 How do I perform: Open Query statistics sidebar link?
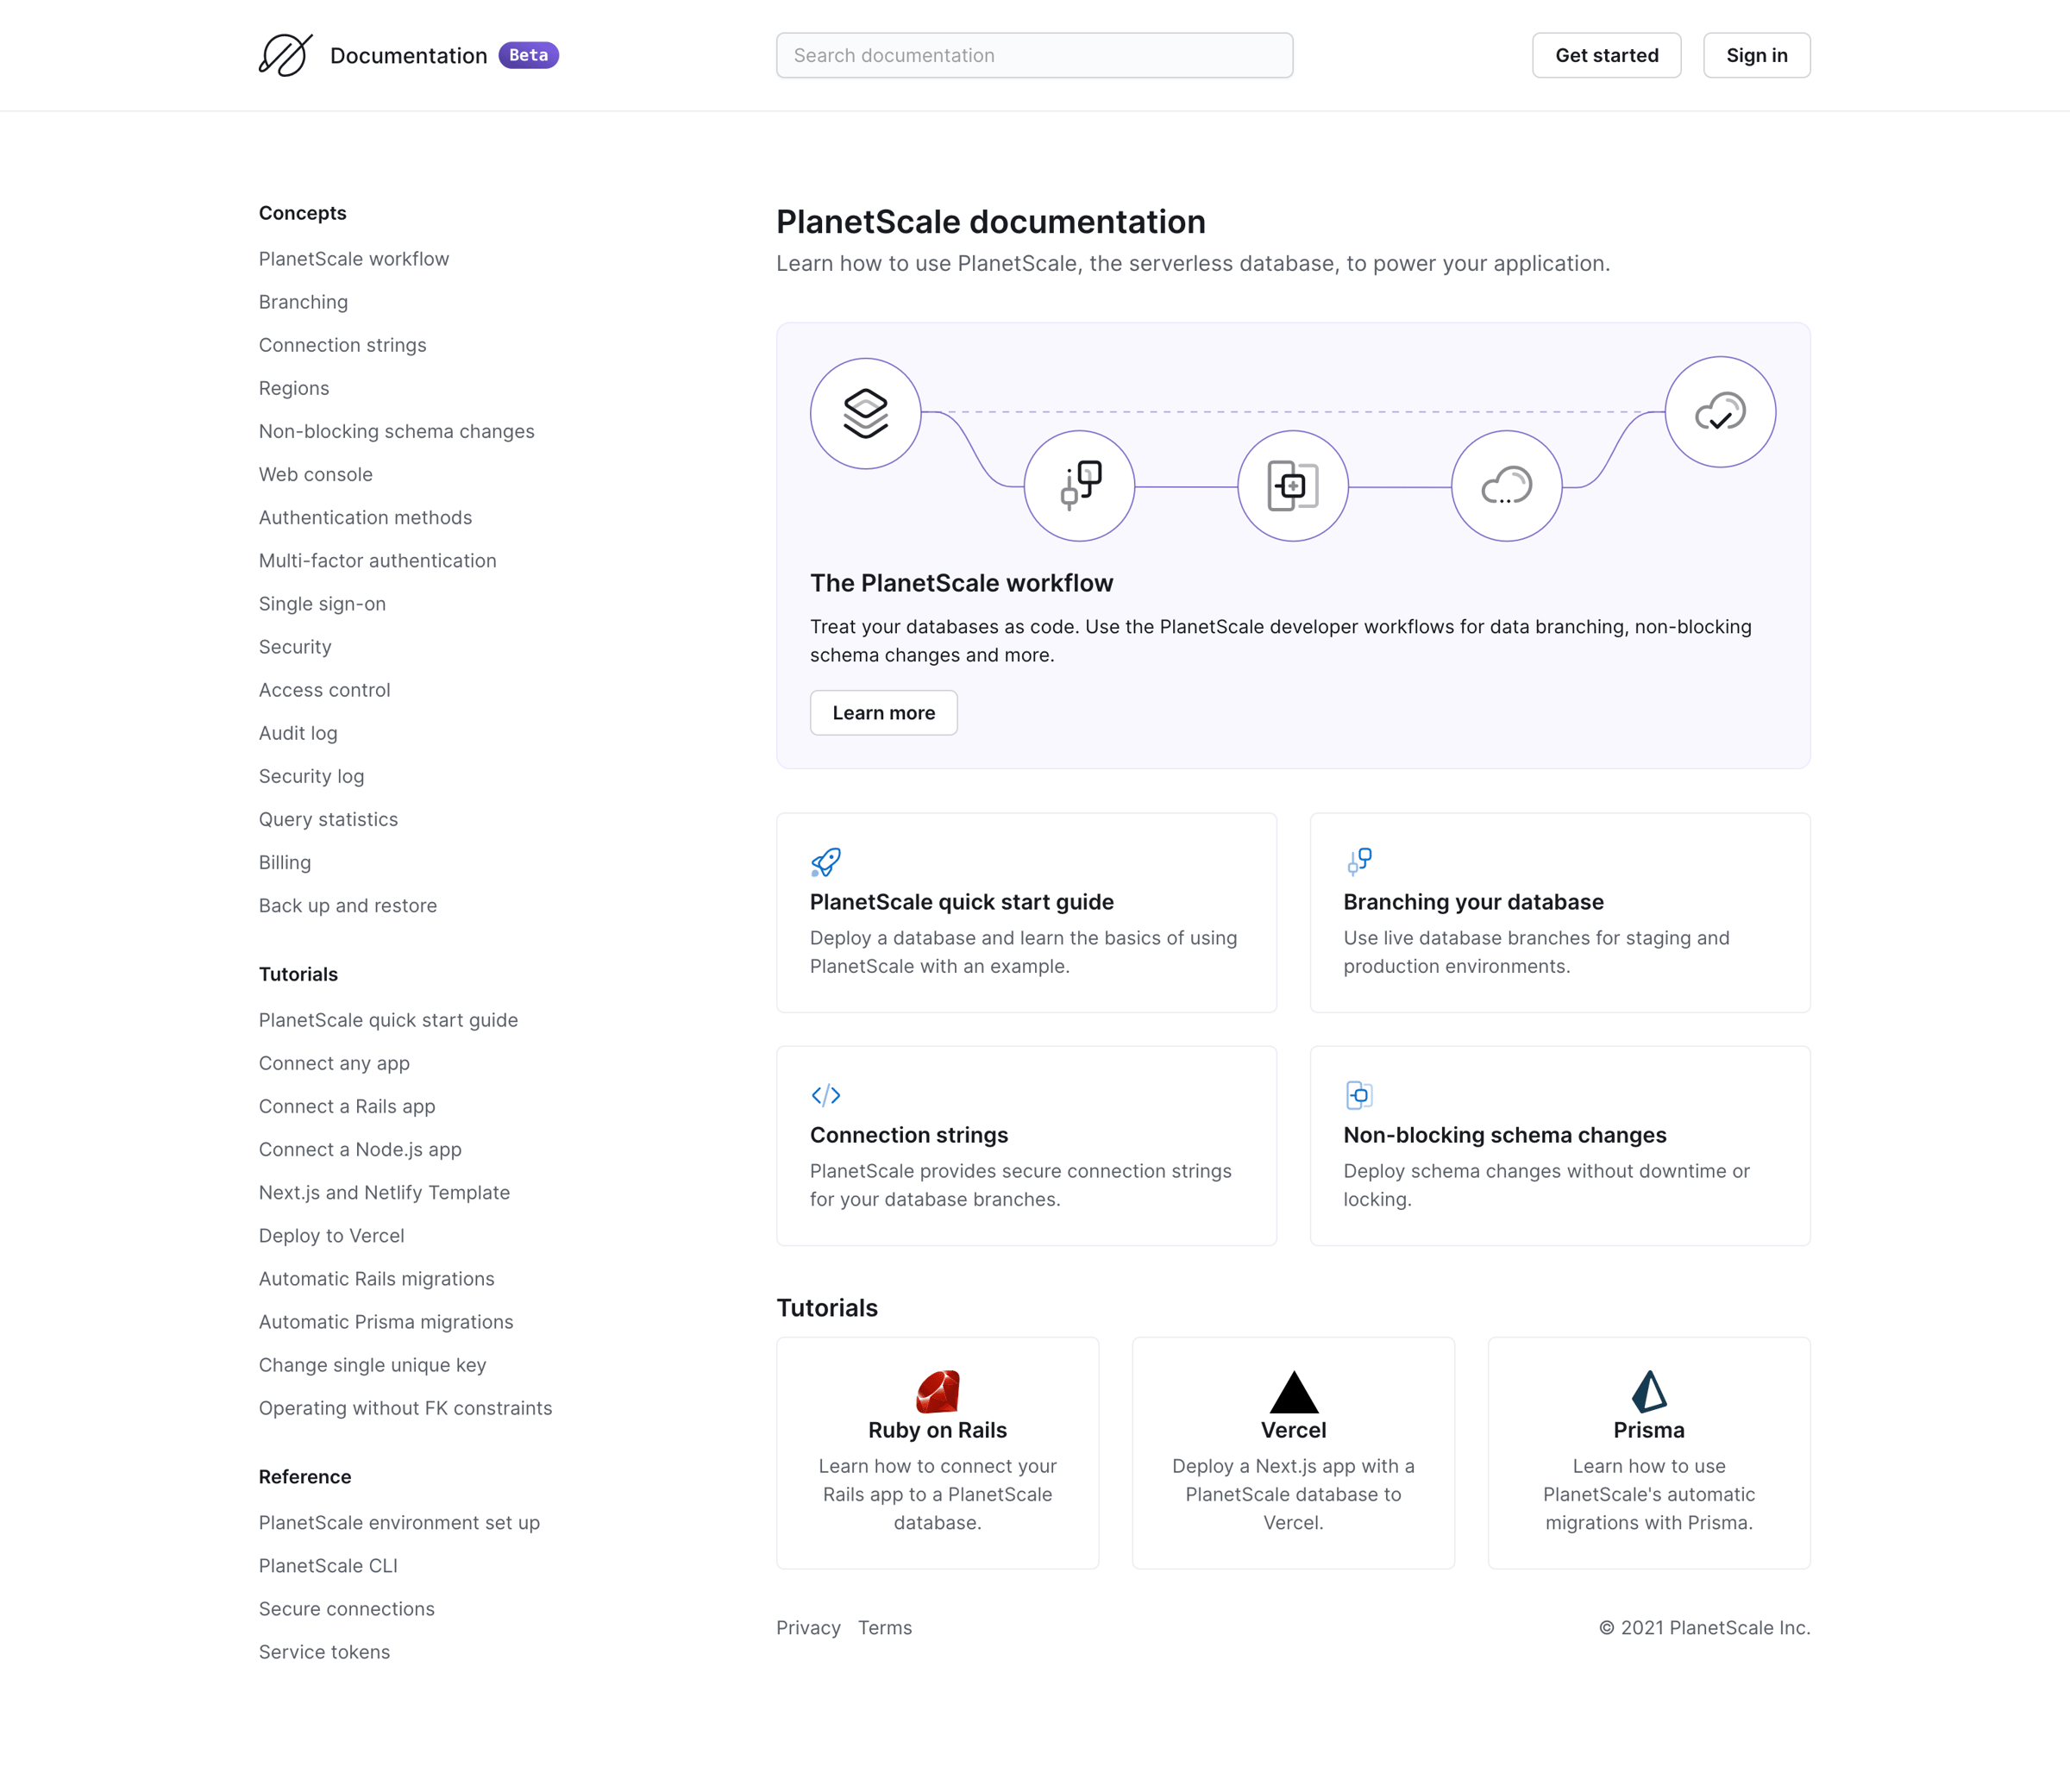point(328,819)
